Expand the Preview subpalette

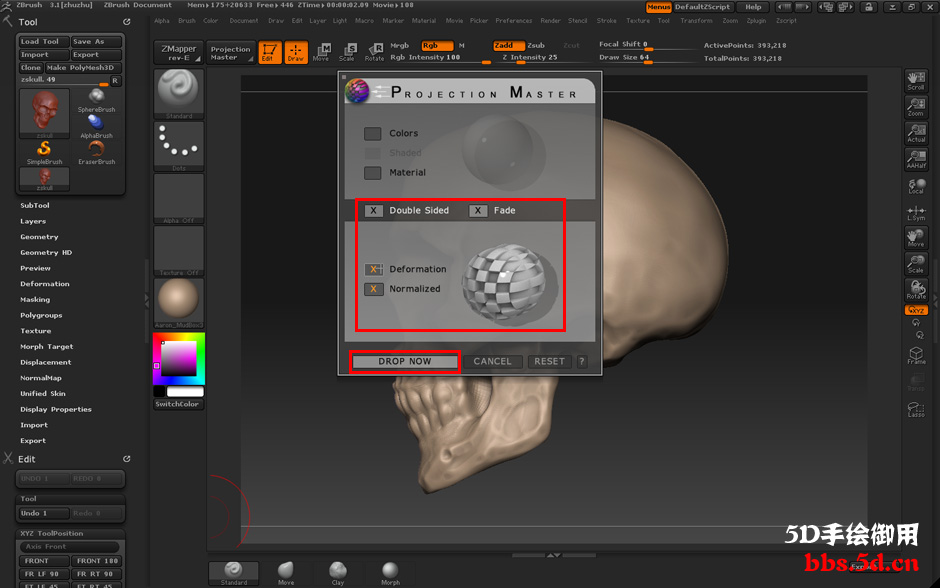tap(35, 268)
